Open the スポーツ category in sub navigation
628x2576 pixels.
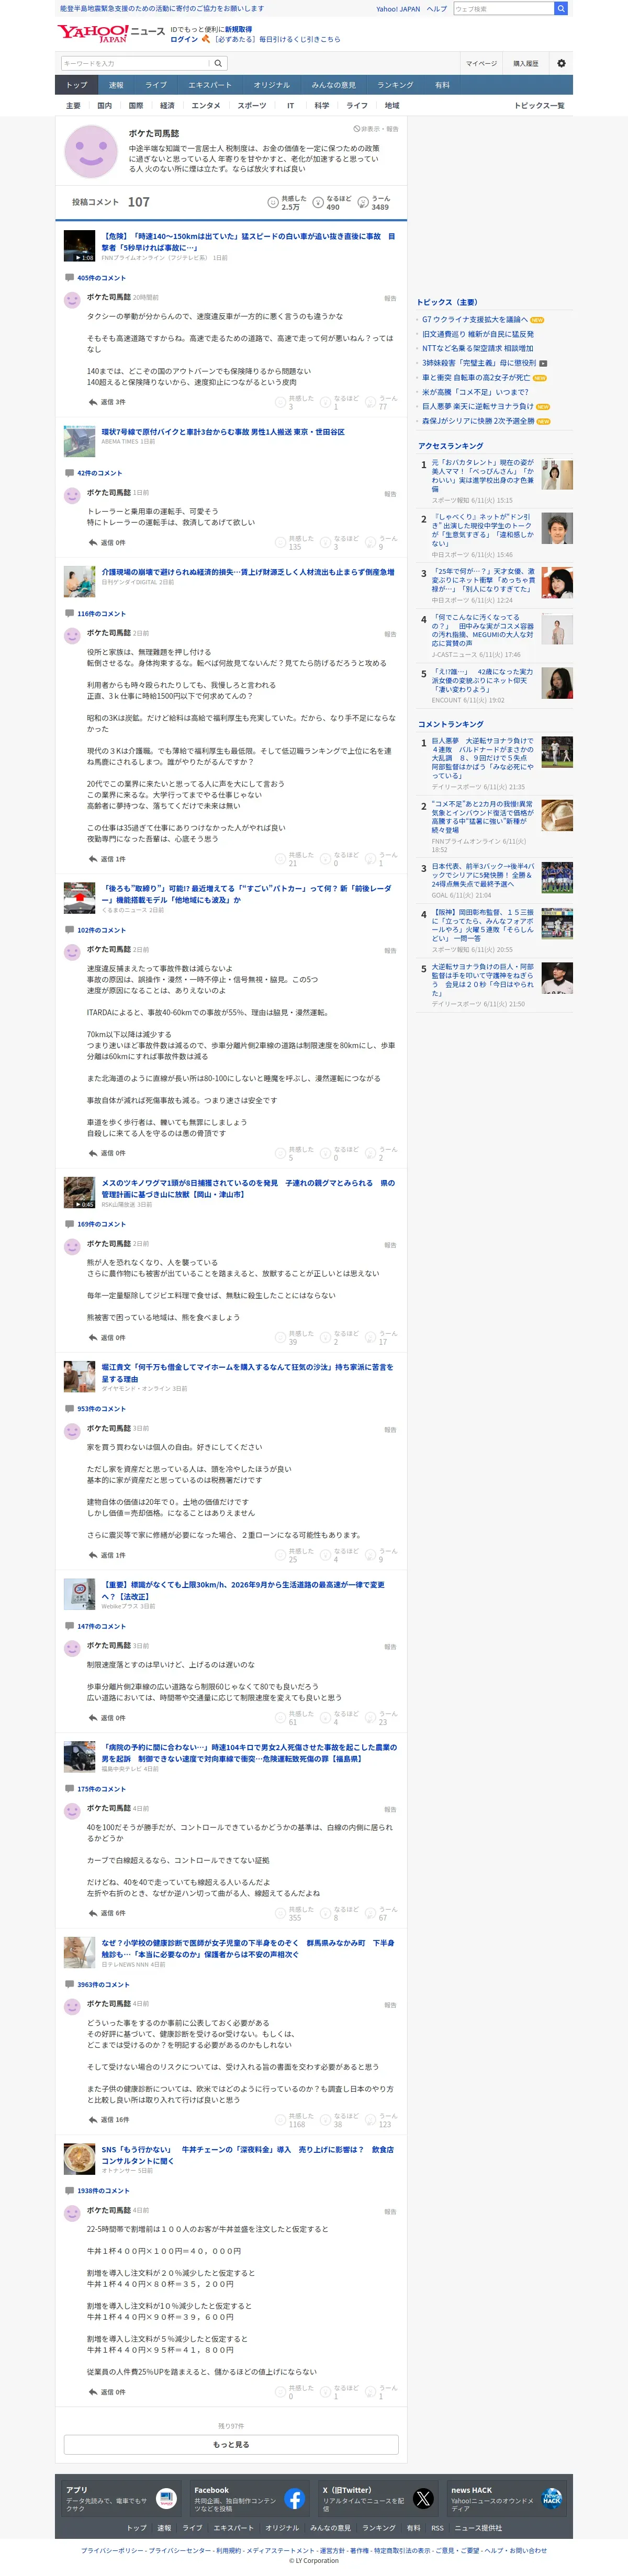(x=252, y=105)
